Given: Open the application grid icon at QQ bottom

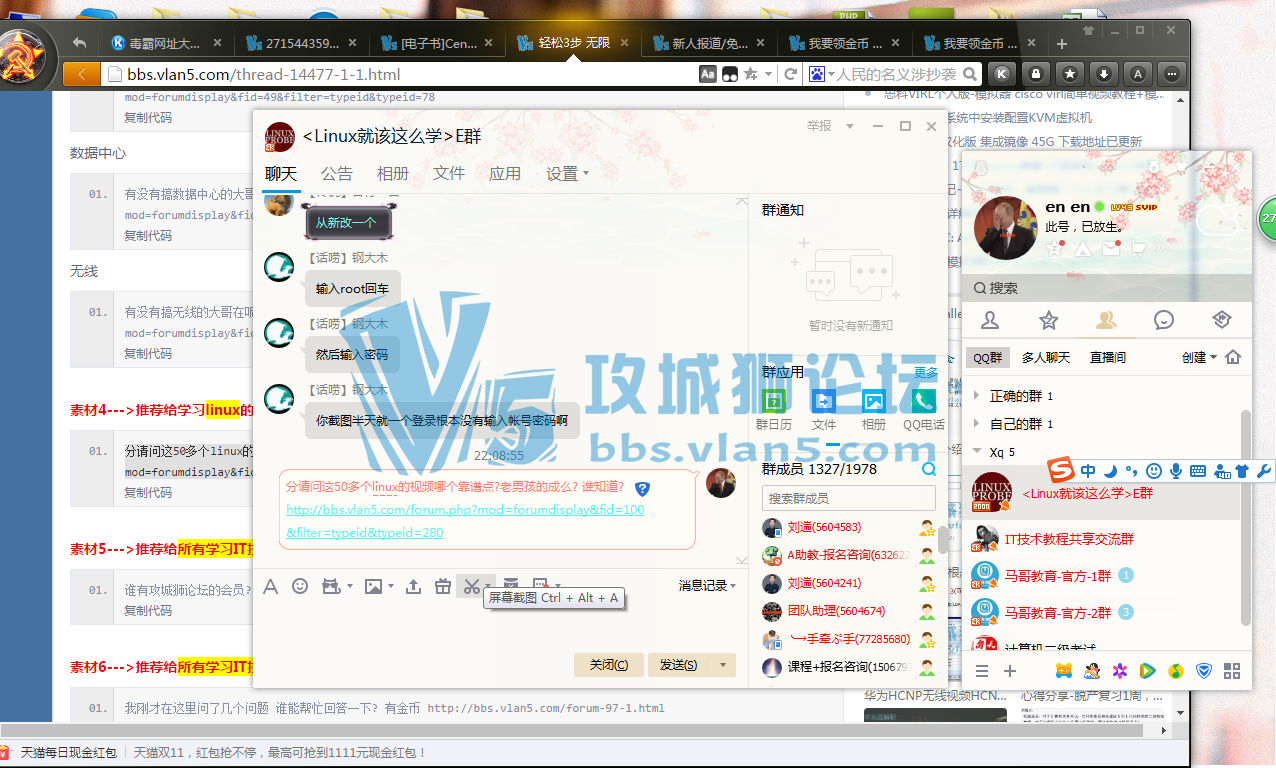Looking at the screenshot, I should 1232,671.
